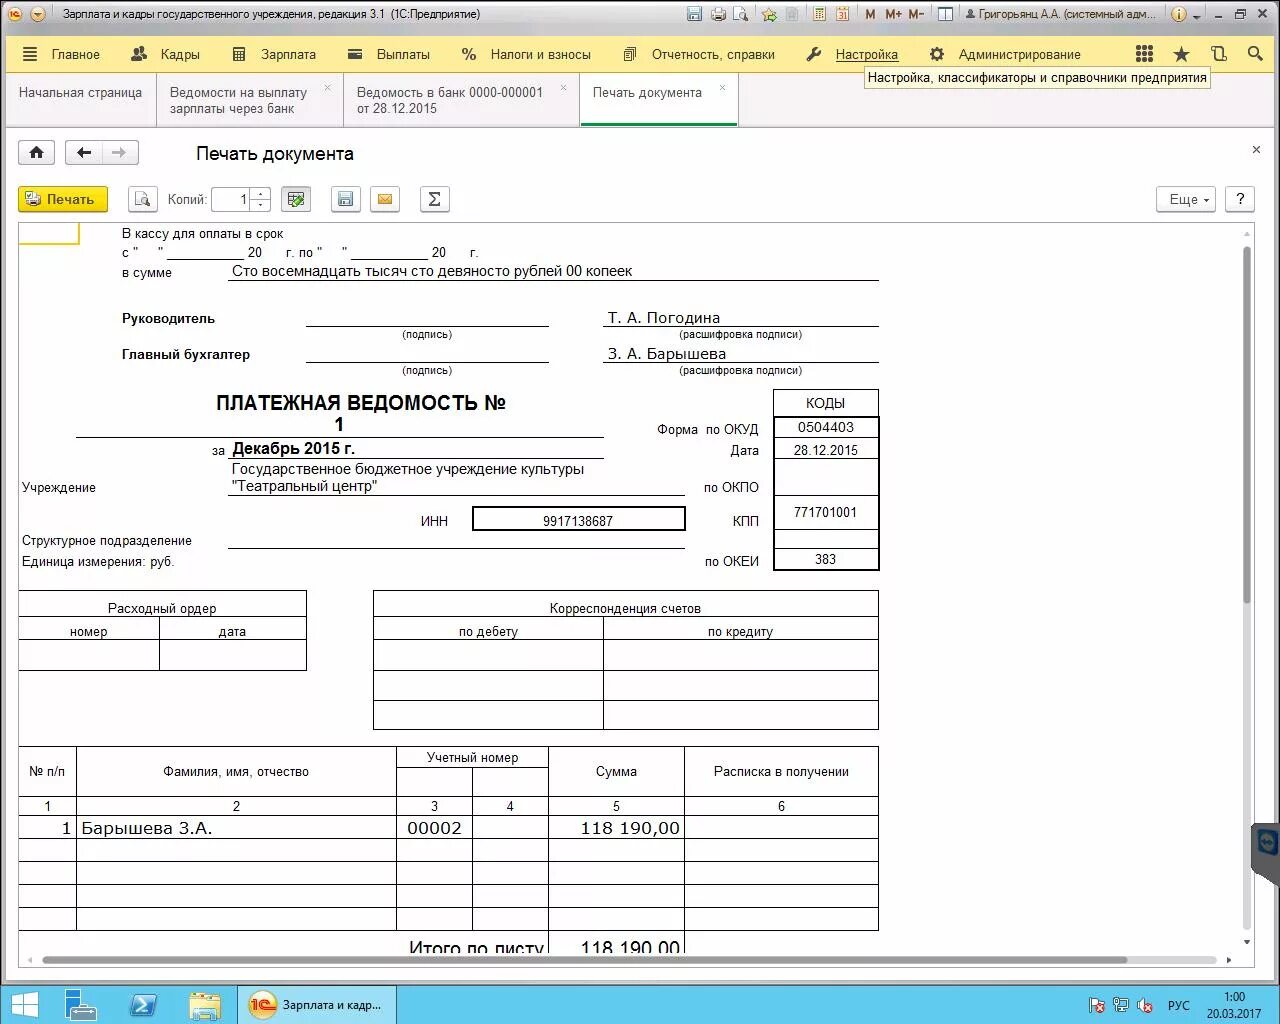The width and height of the screenshot is (1280, 1024).
Task: Open the Настройка section
Action: tap(853, 54)
